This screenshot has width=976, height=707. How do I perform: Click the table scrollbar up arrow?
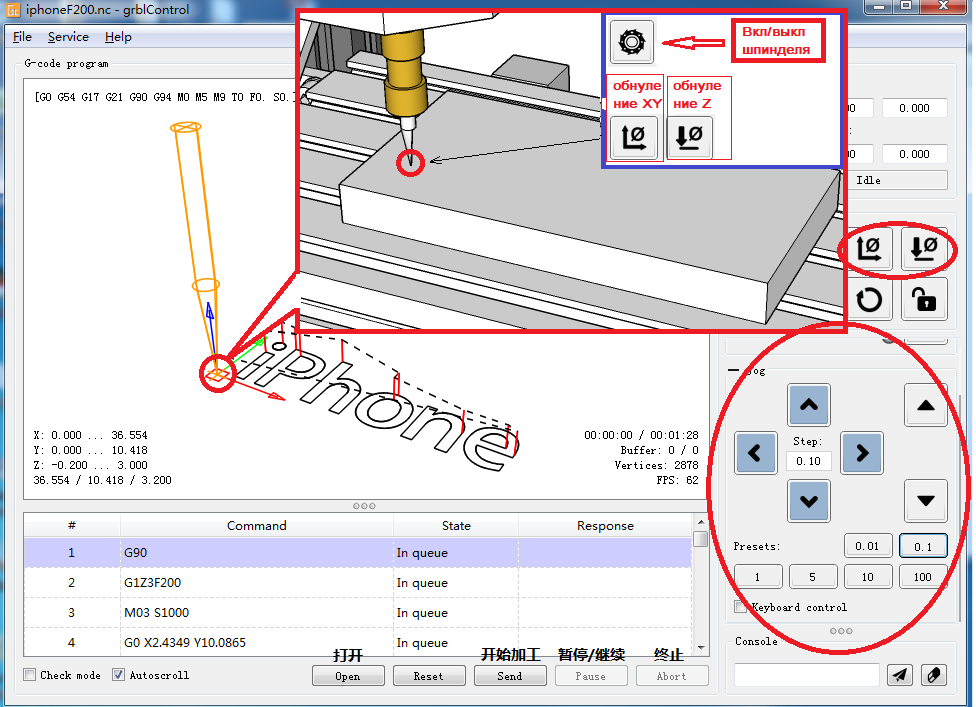(701, 522)
